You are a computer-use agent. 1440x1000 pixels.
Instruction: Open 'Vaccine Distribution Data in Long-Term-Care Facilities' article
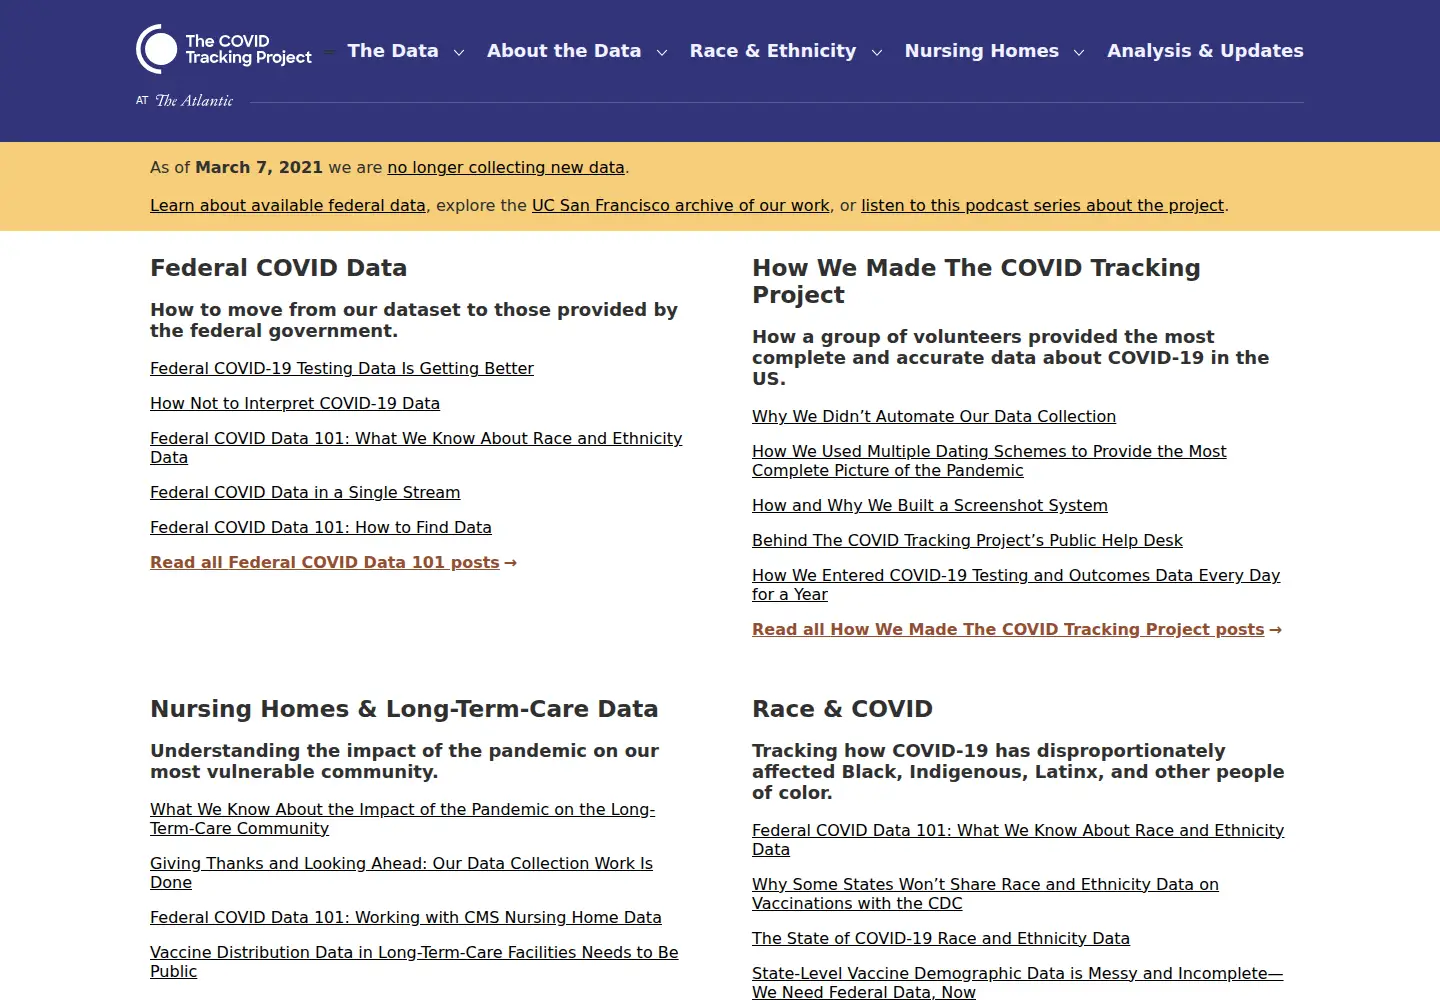tap(414, 962)
